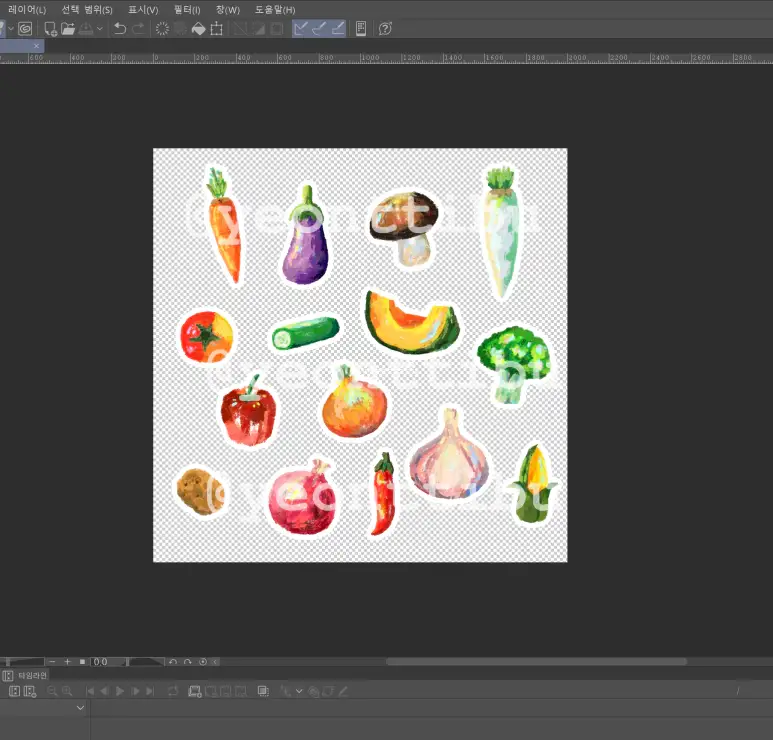The height and width of the screenshot is (740, 773).
Task: Expand the dropdown arrow beside save icon
Action: click(100, 29)
